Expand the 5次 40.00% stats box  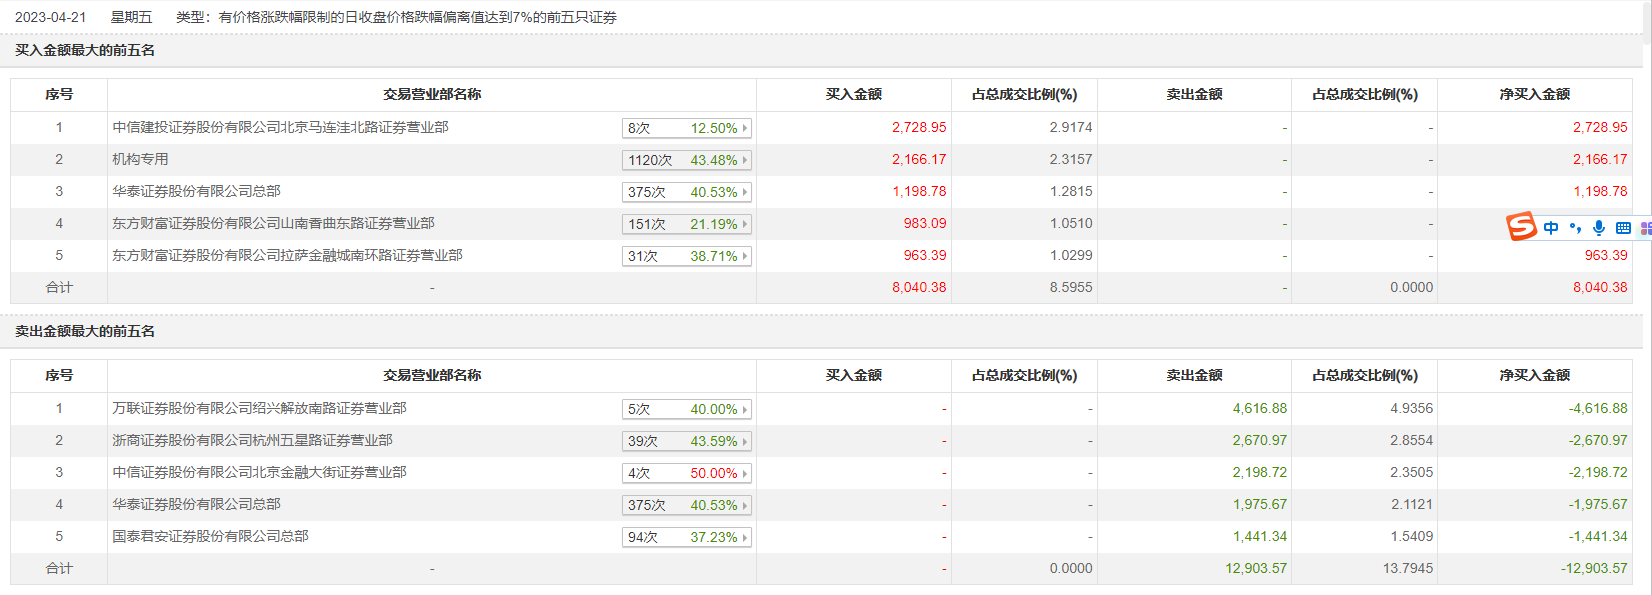click(x=686, y=409)
